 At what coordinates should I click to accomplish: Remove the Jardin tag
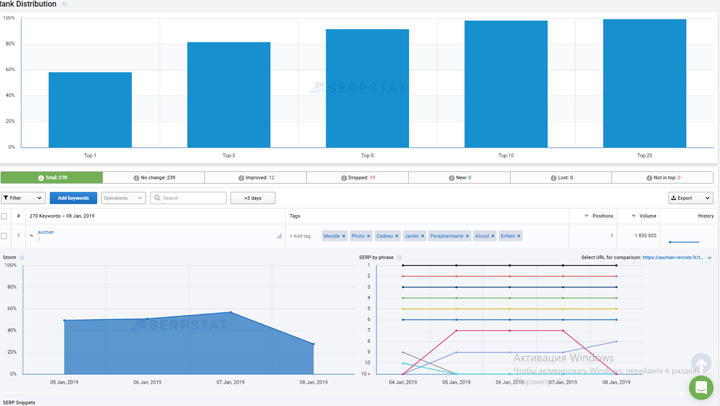pyautogui.click(x=422, y=236)
